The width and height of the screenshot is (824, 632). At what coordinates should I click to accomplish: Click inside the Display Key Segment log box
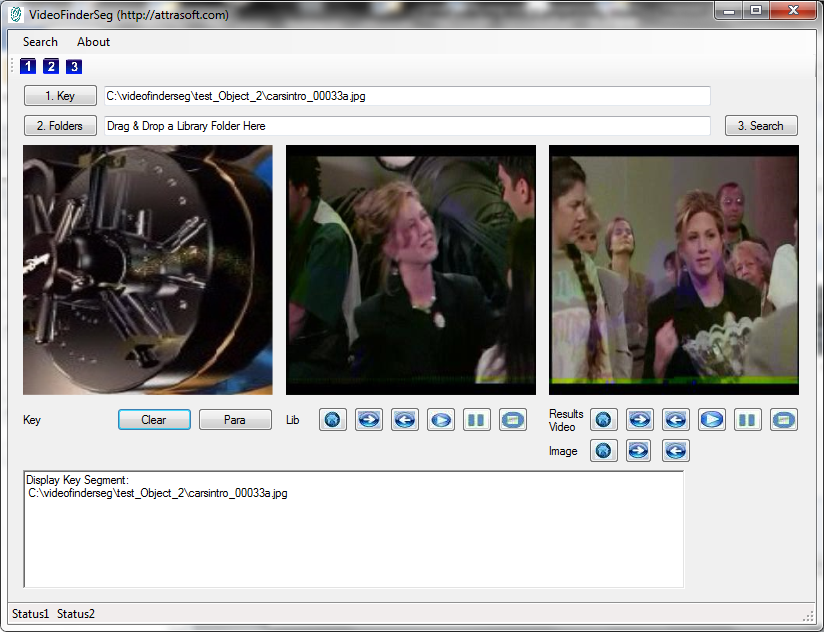[x=354, y=530]
